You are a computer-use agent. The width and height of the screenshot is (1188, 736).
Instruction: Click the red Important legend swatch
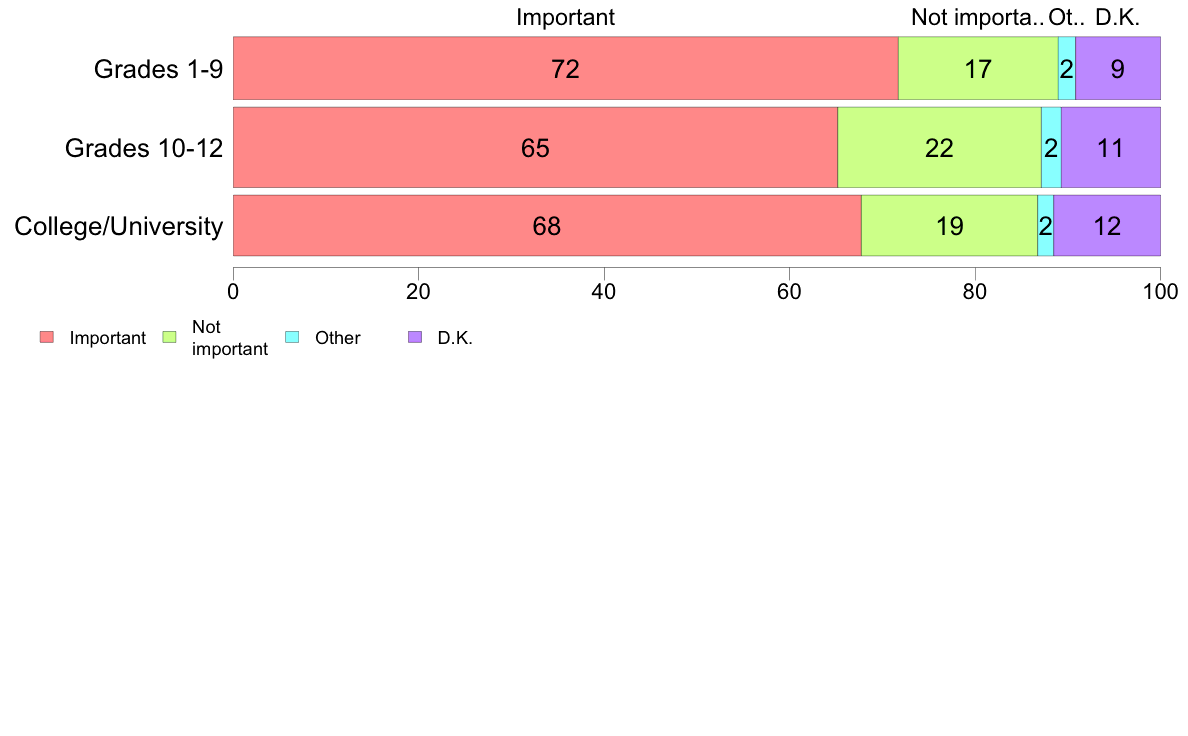coord(47,337)
